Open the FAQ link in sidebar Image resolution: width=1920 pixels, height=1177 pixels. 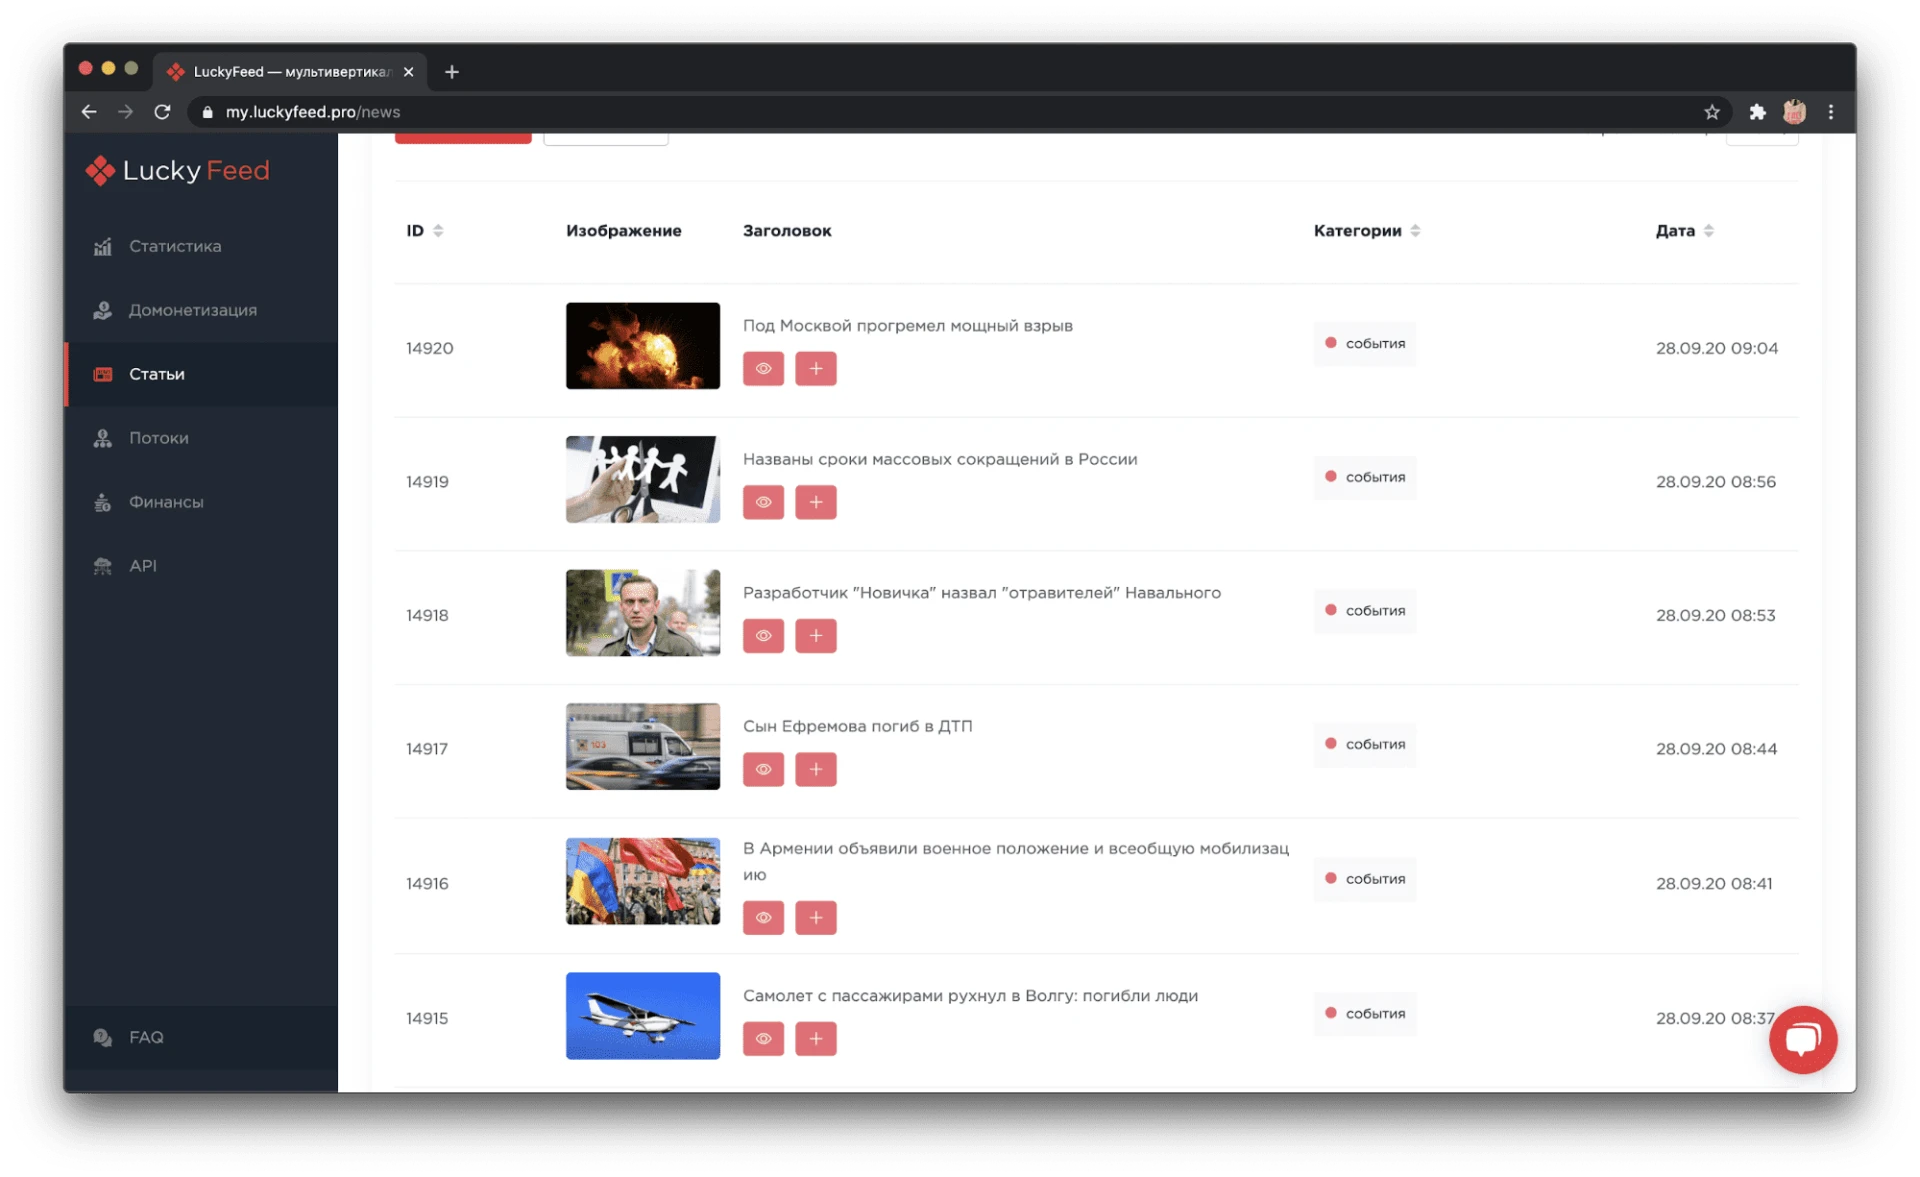[145, 1037]
